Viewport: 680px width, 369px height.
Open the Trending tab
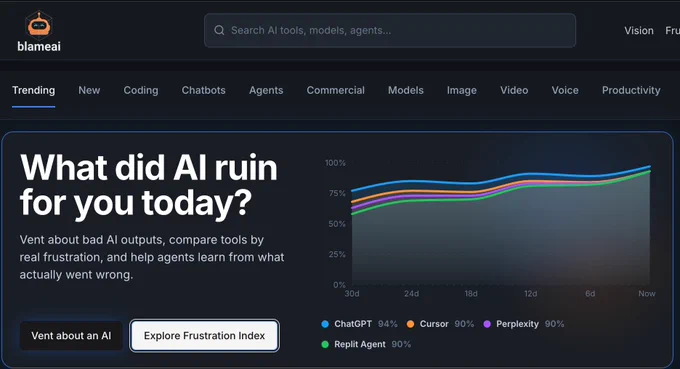[33, 90]
